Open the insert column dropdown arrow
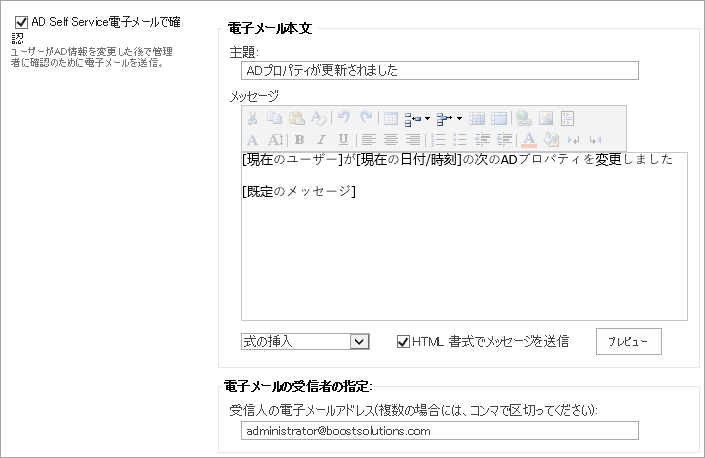705x458 pixels. tap(459, 119)
